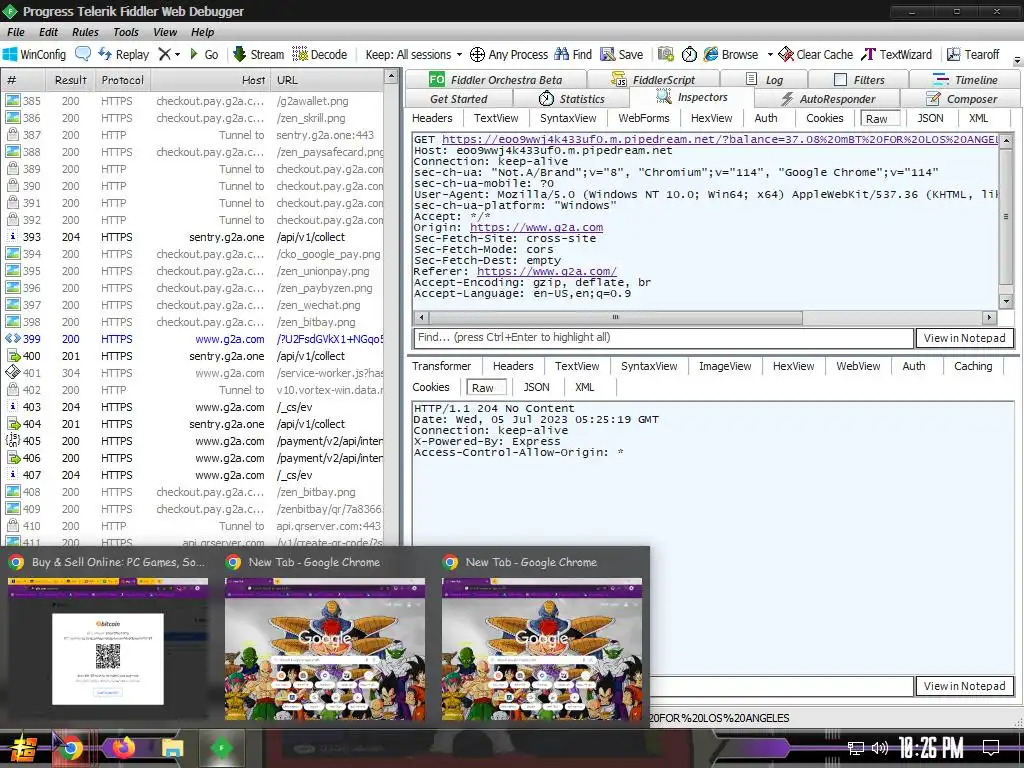Open the Timeline tab
1024x768 pixels.
pyautogui.click(x=965, y=80)
